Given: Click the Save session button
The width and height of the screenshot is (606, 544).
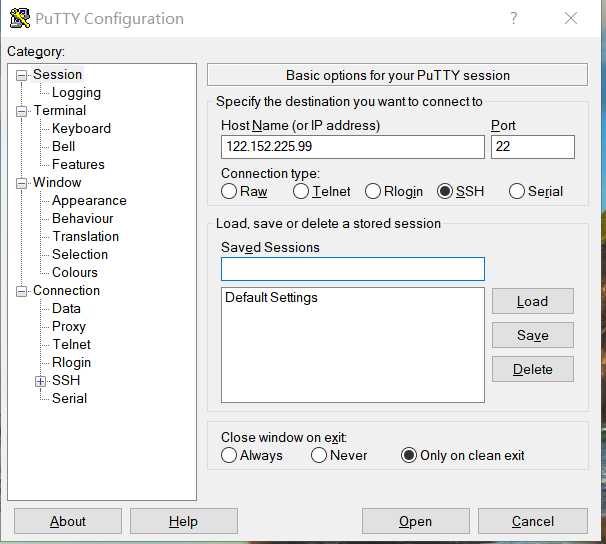Looking at the screenshot, I should pyautogui.click(x=533, y=335).
